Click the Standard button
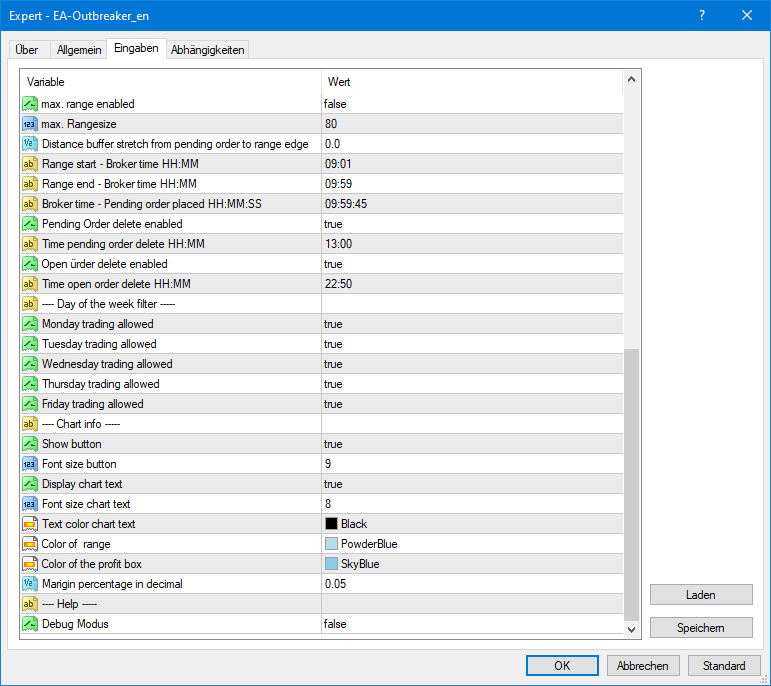771x686 pixels. 724,665
